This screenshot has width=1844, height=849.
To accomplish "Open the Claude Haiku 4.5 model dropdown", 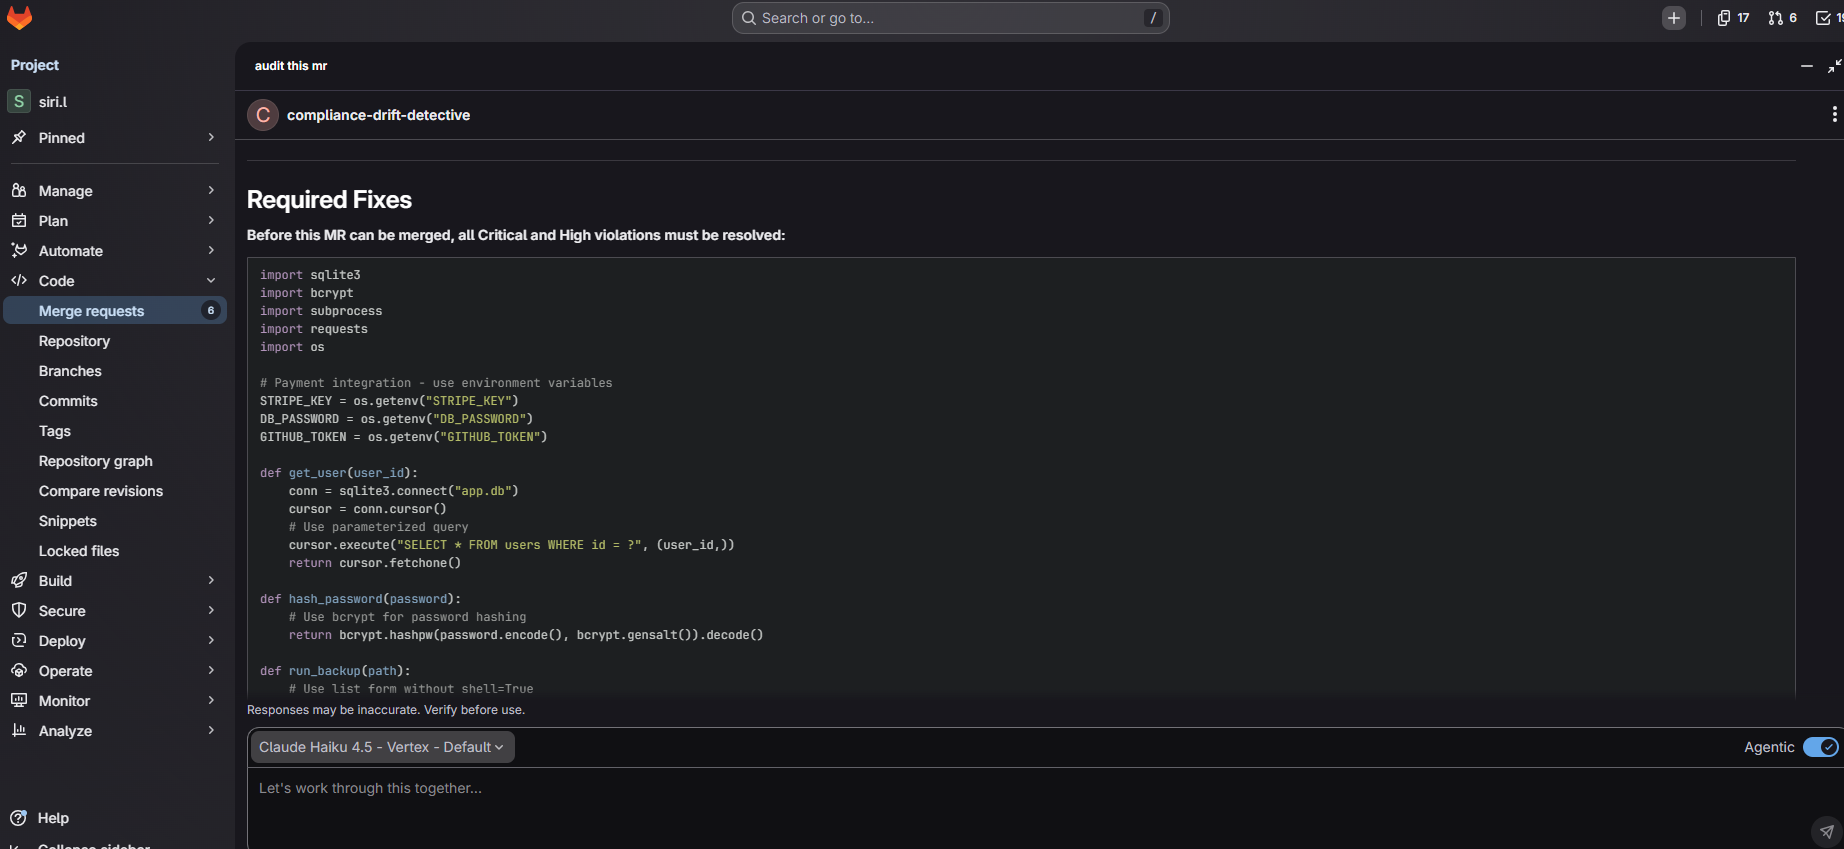I will (381, 747).
